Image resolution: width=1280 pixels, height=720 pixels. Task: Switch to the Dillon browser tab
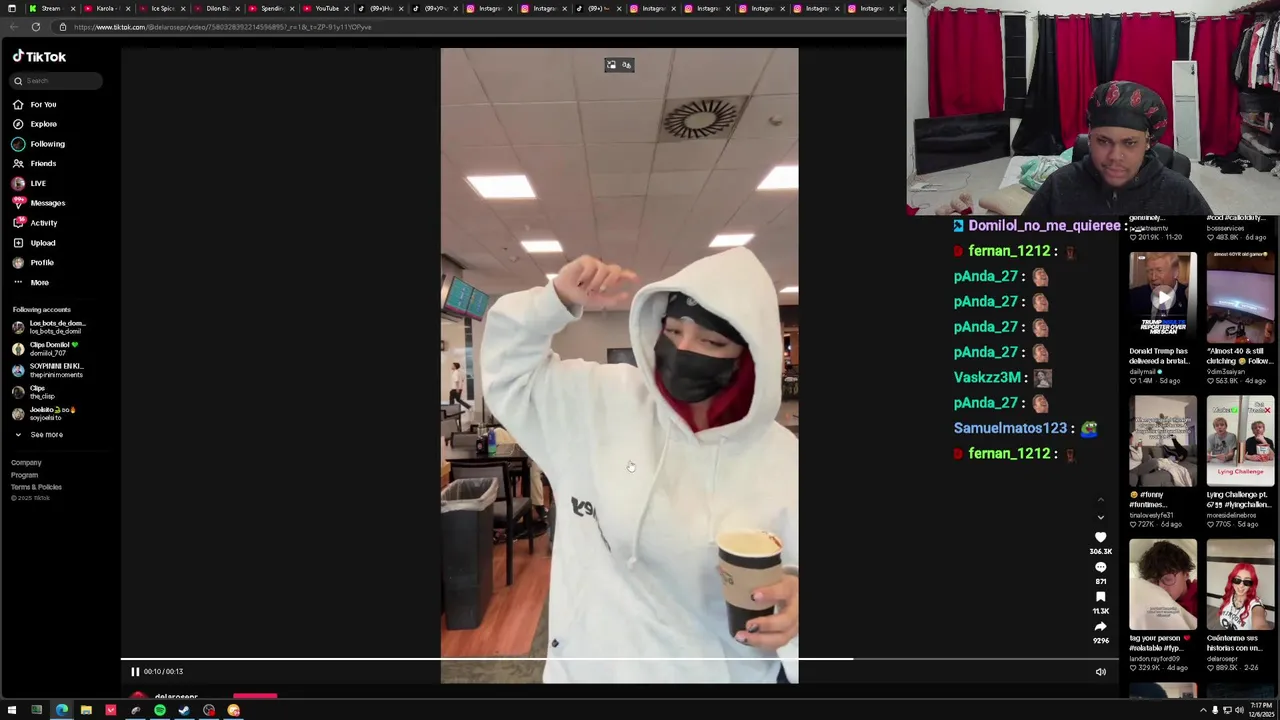pyautogui.click(x=216, y=9)
